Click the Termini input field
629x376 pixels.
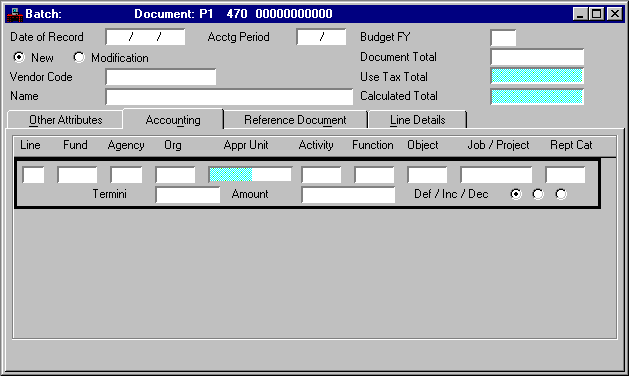188,195
